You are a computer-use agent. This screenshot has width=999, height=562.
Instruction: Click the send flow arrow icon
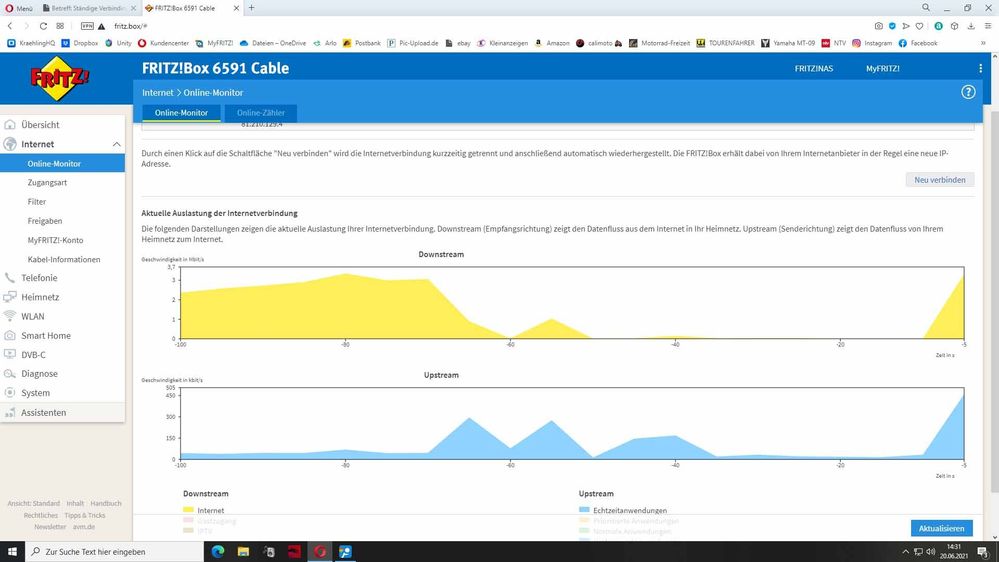point(906,26)
